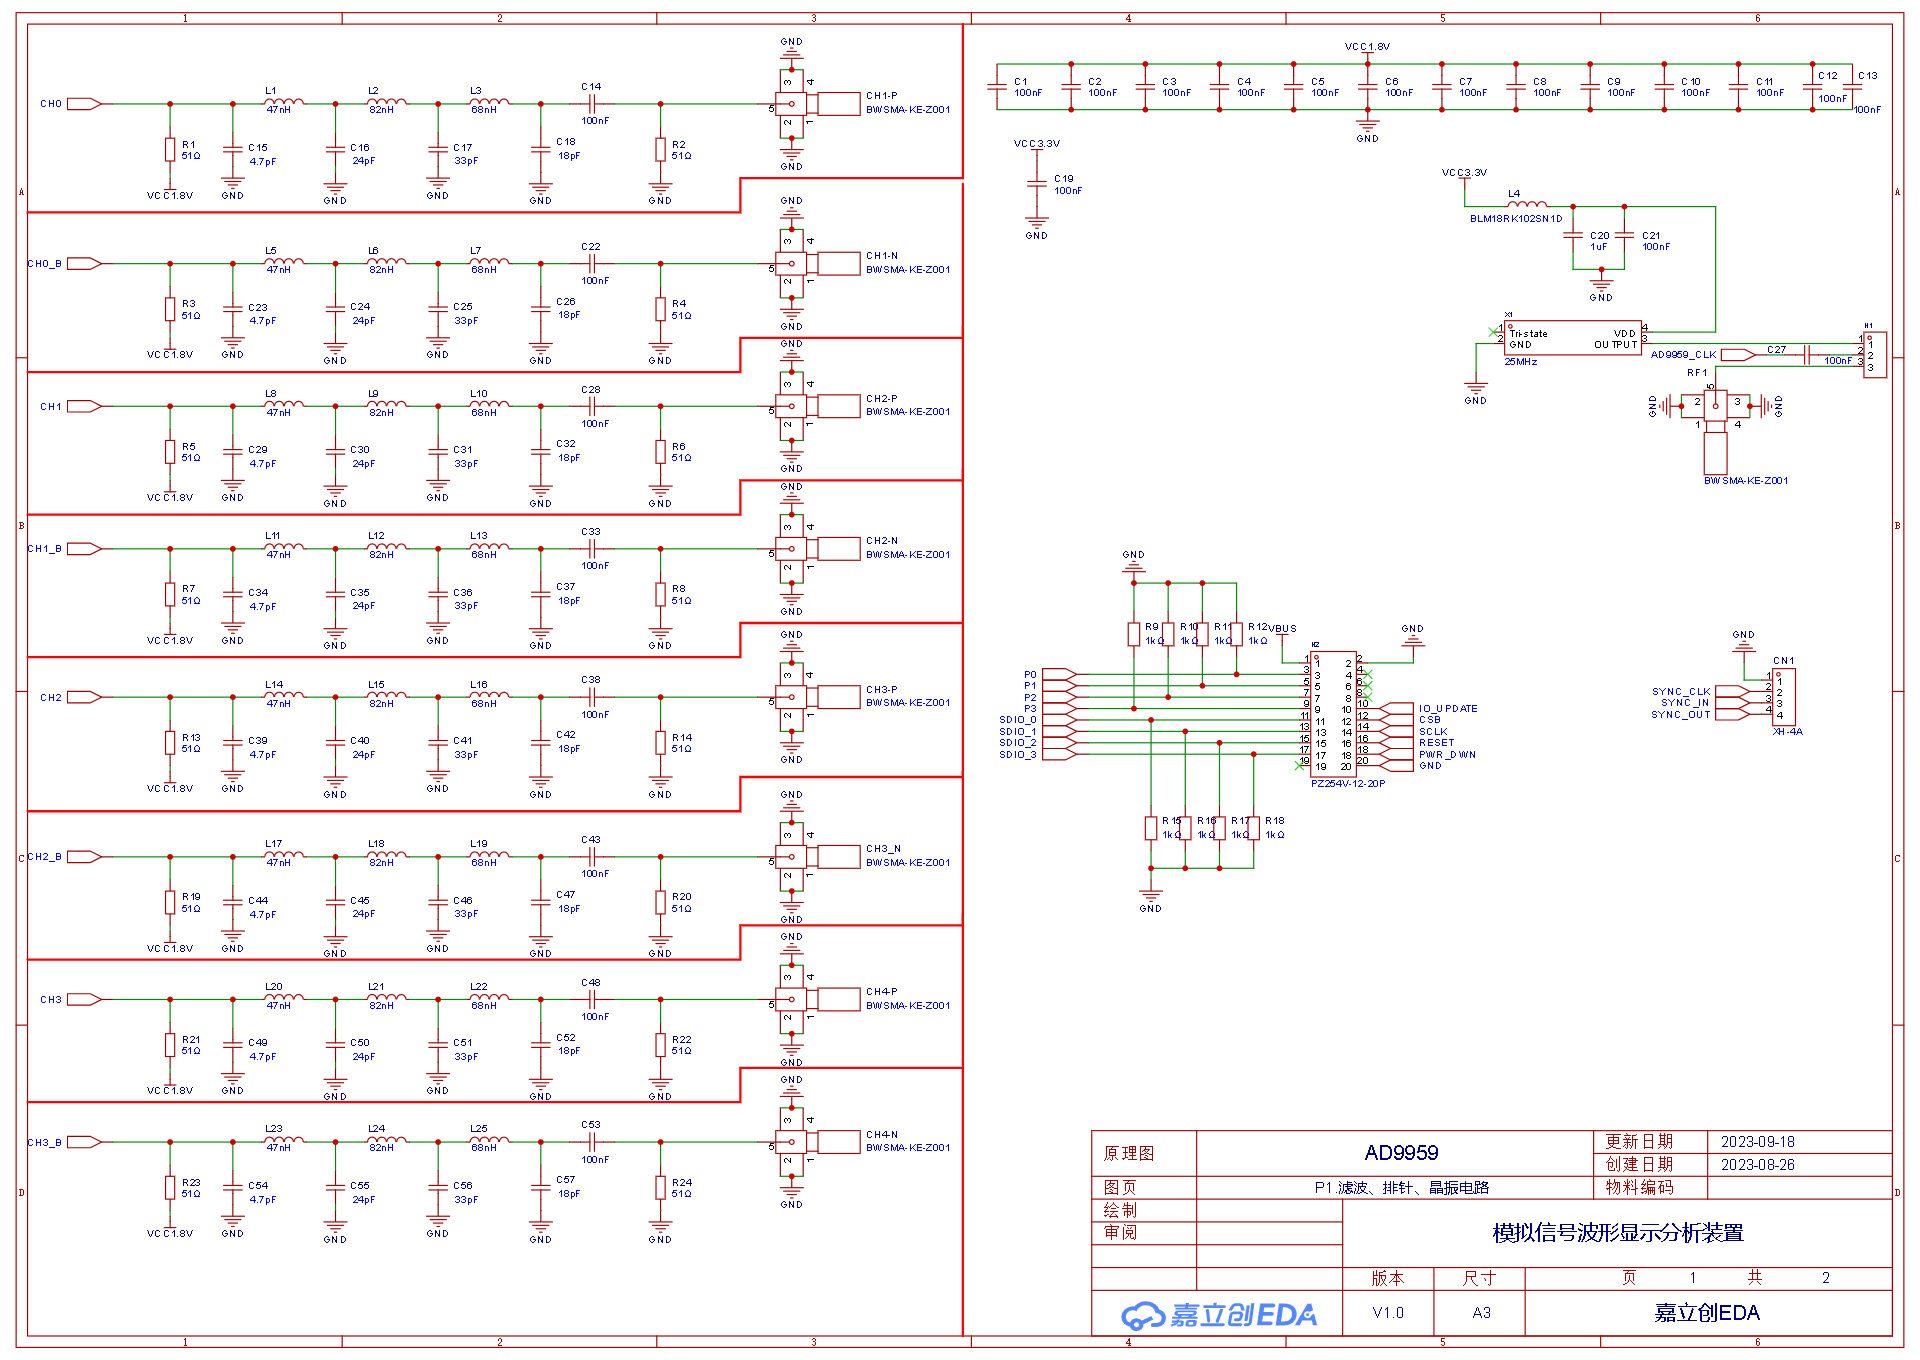Click the RESET net label
The image size is (1920, 1360).
pyautogui.click(x=1437, y=743)
